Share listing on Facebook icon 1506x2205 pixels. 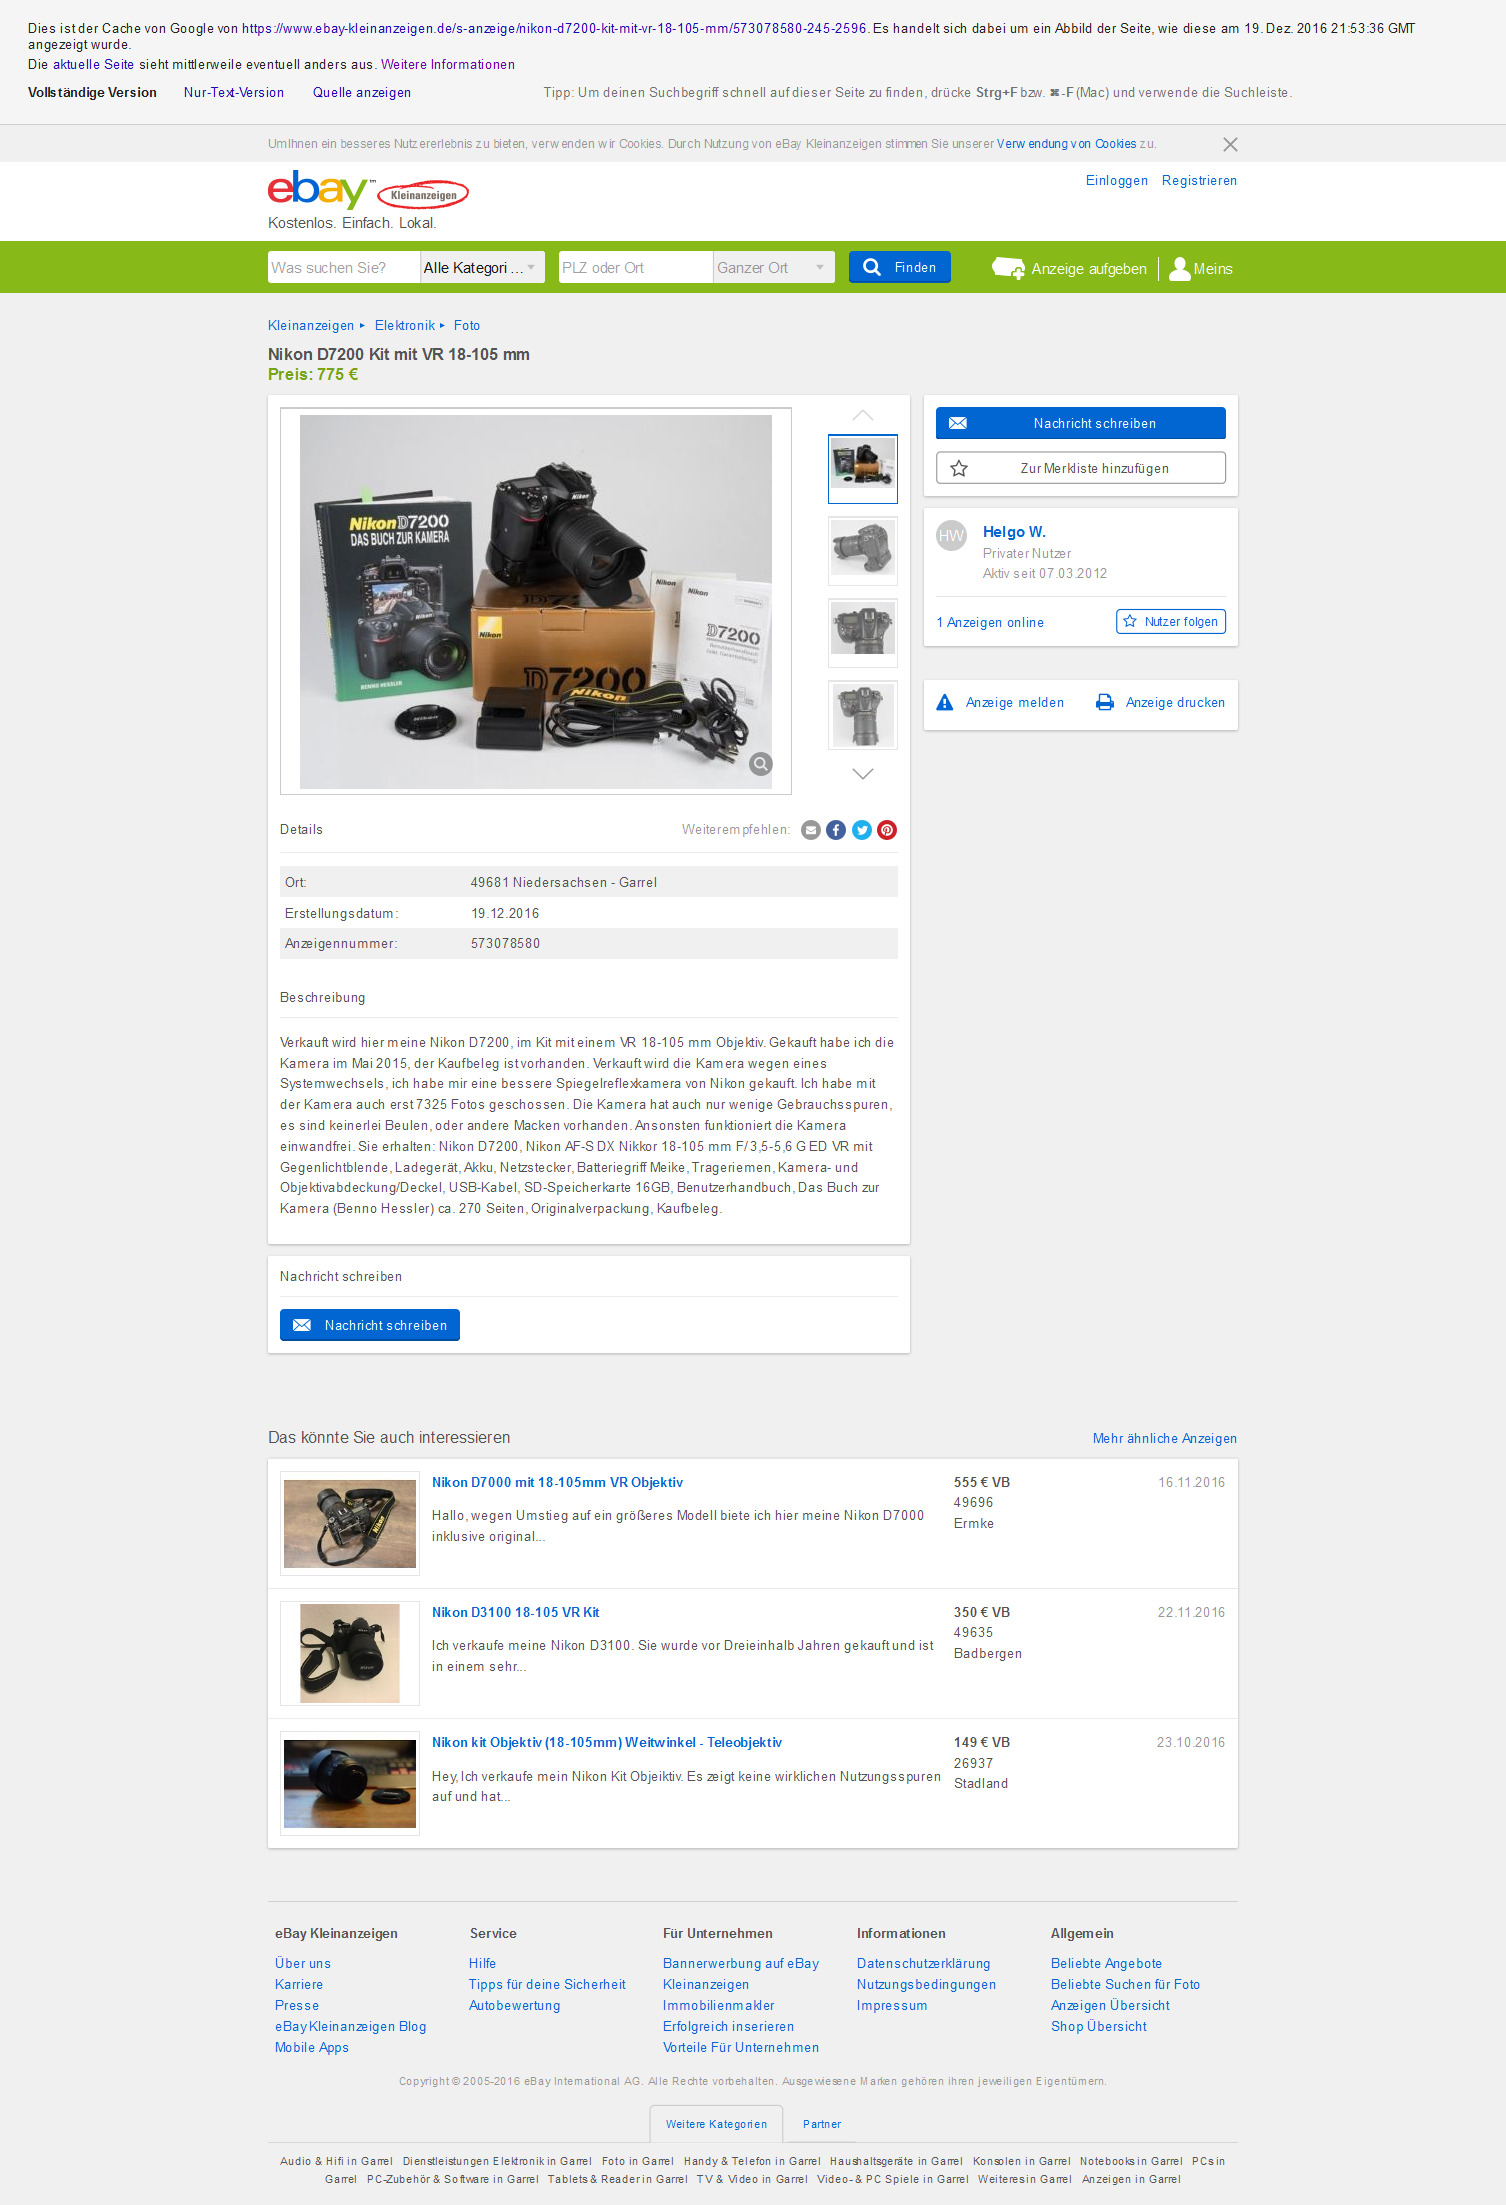click(x=836, y=830)
